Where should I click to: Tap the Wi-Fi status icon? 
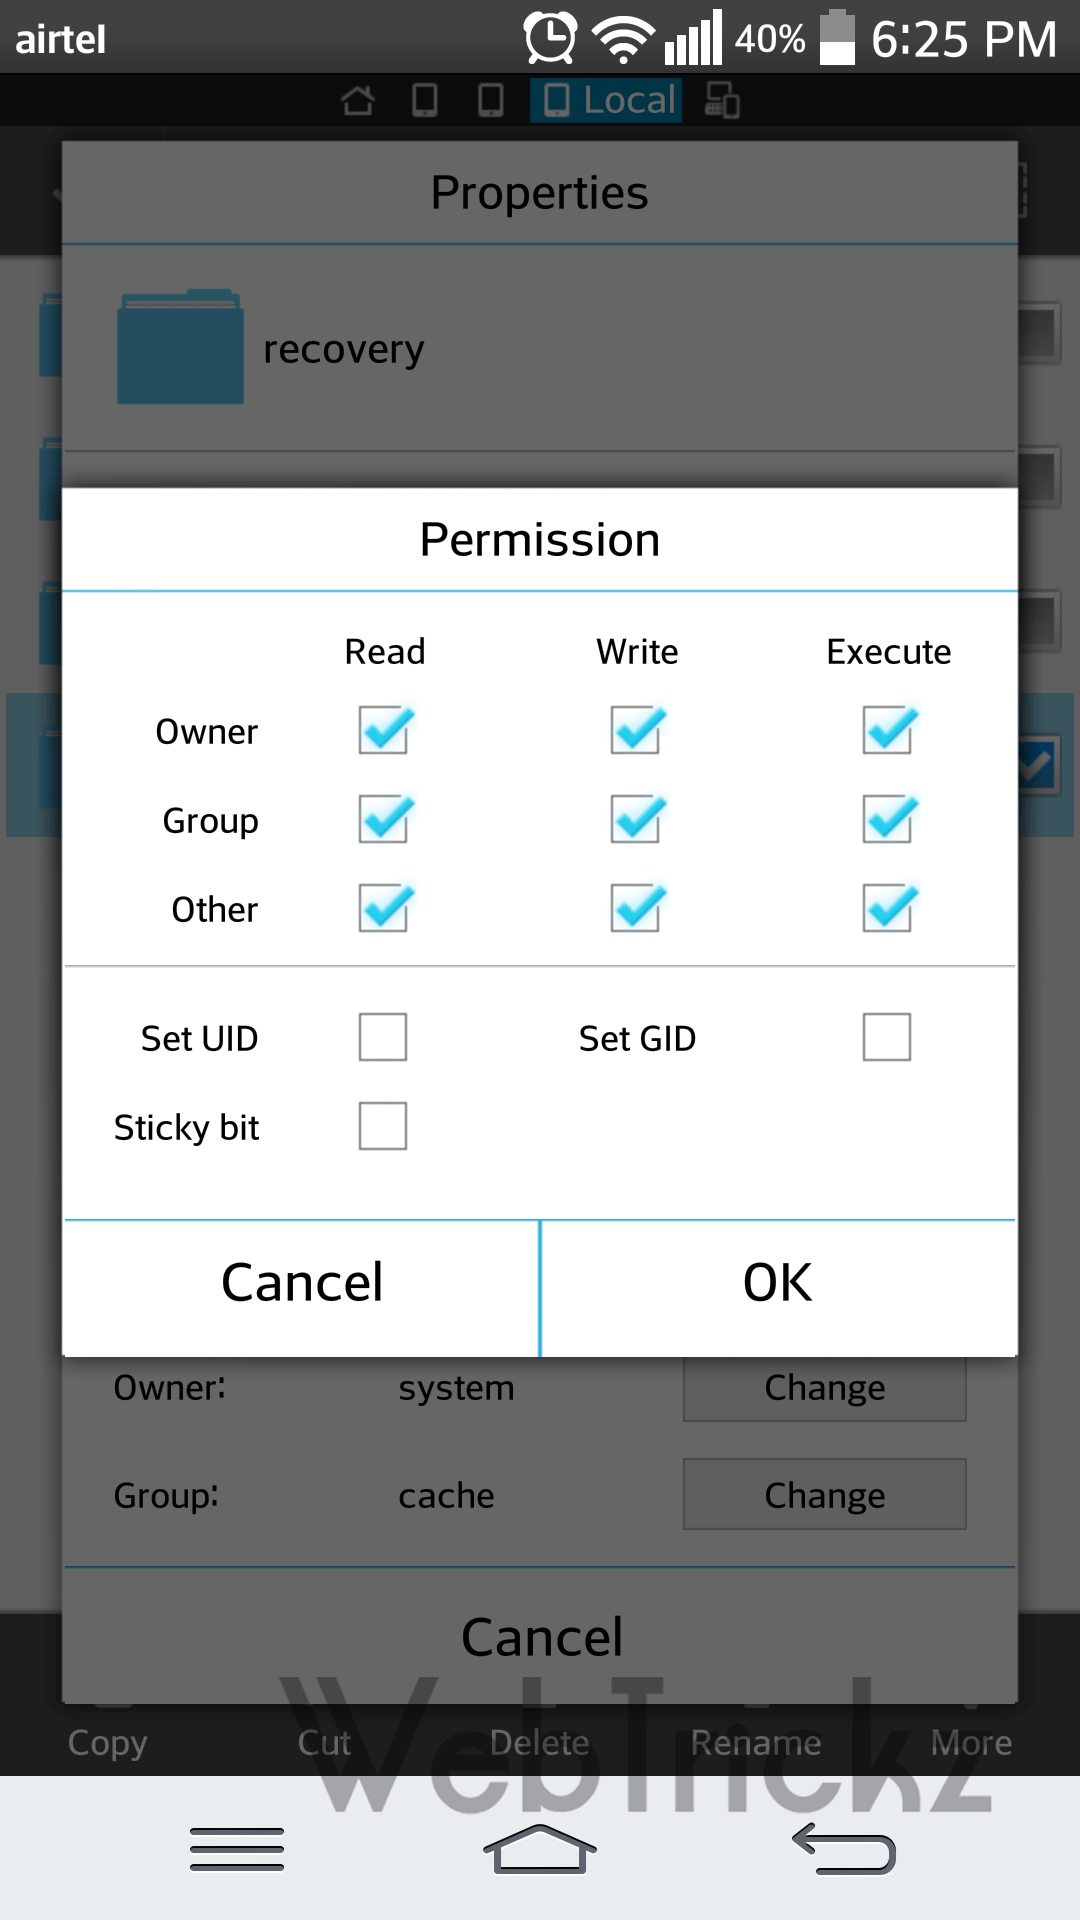[623, 40]
